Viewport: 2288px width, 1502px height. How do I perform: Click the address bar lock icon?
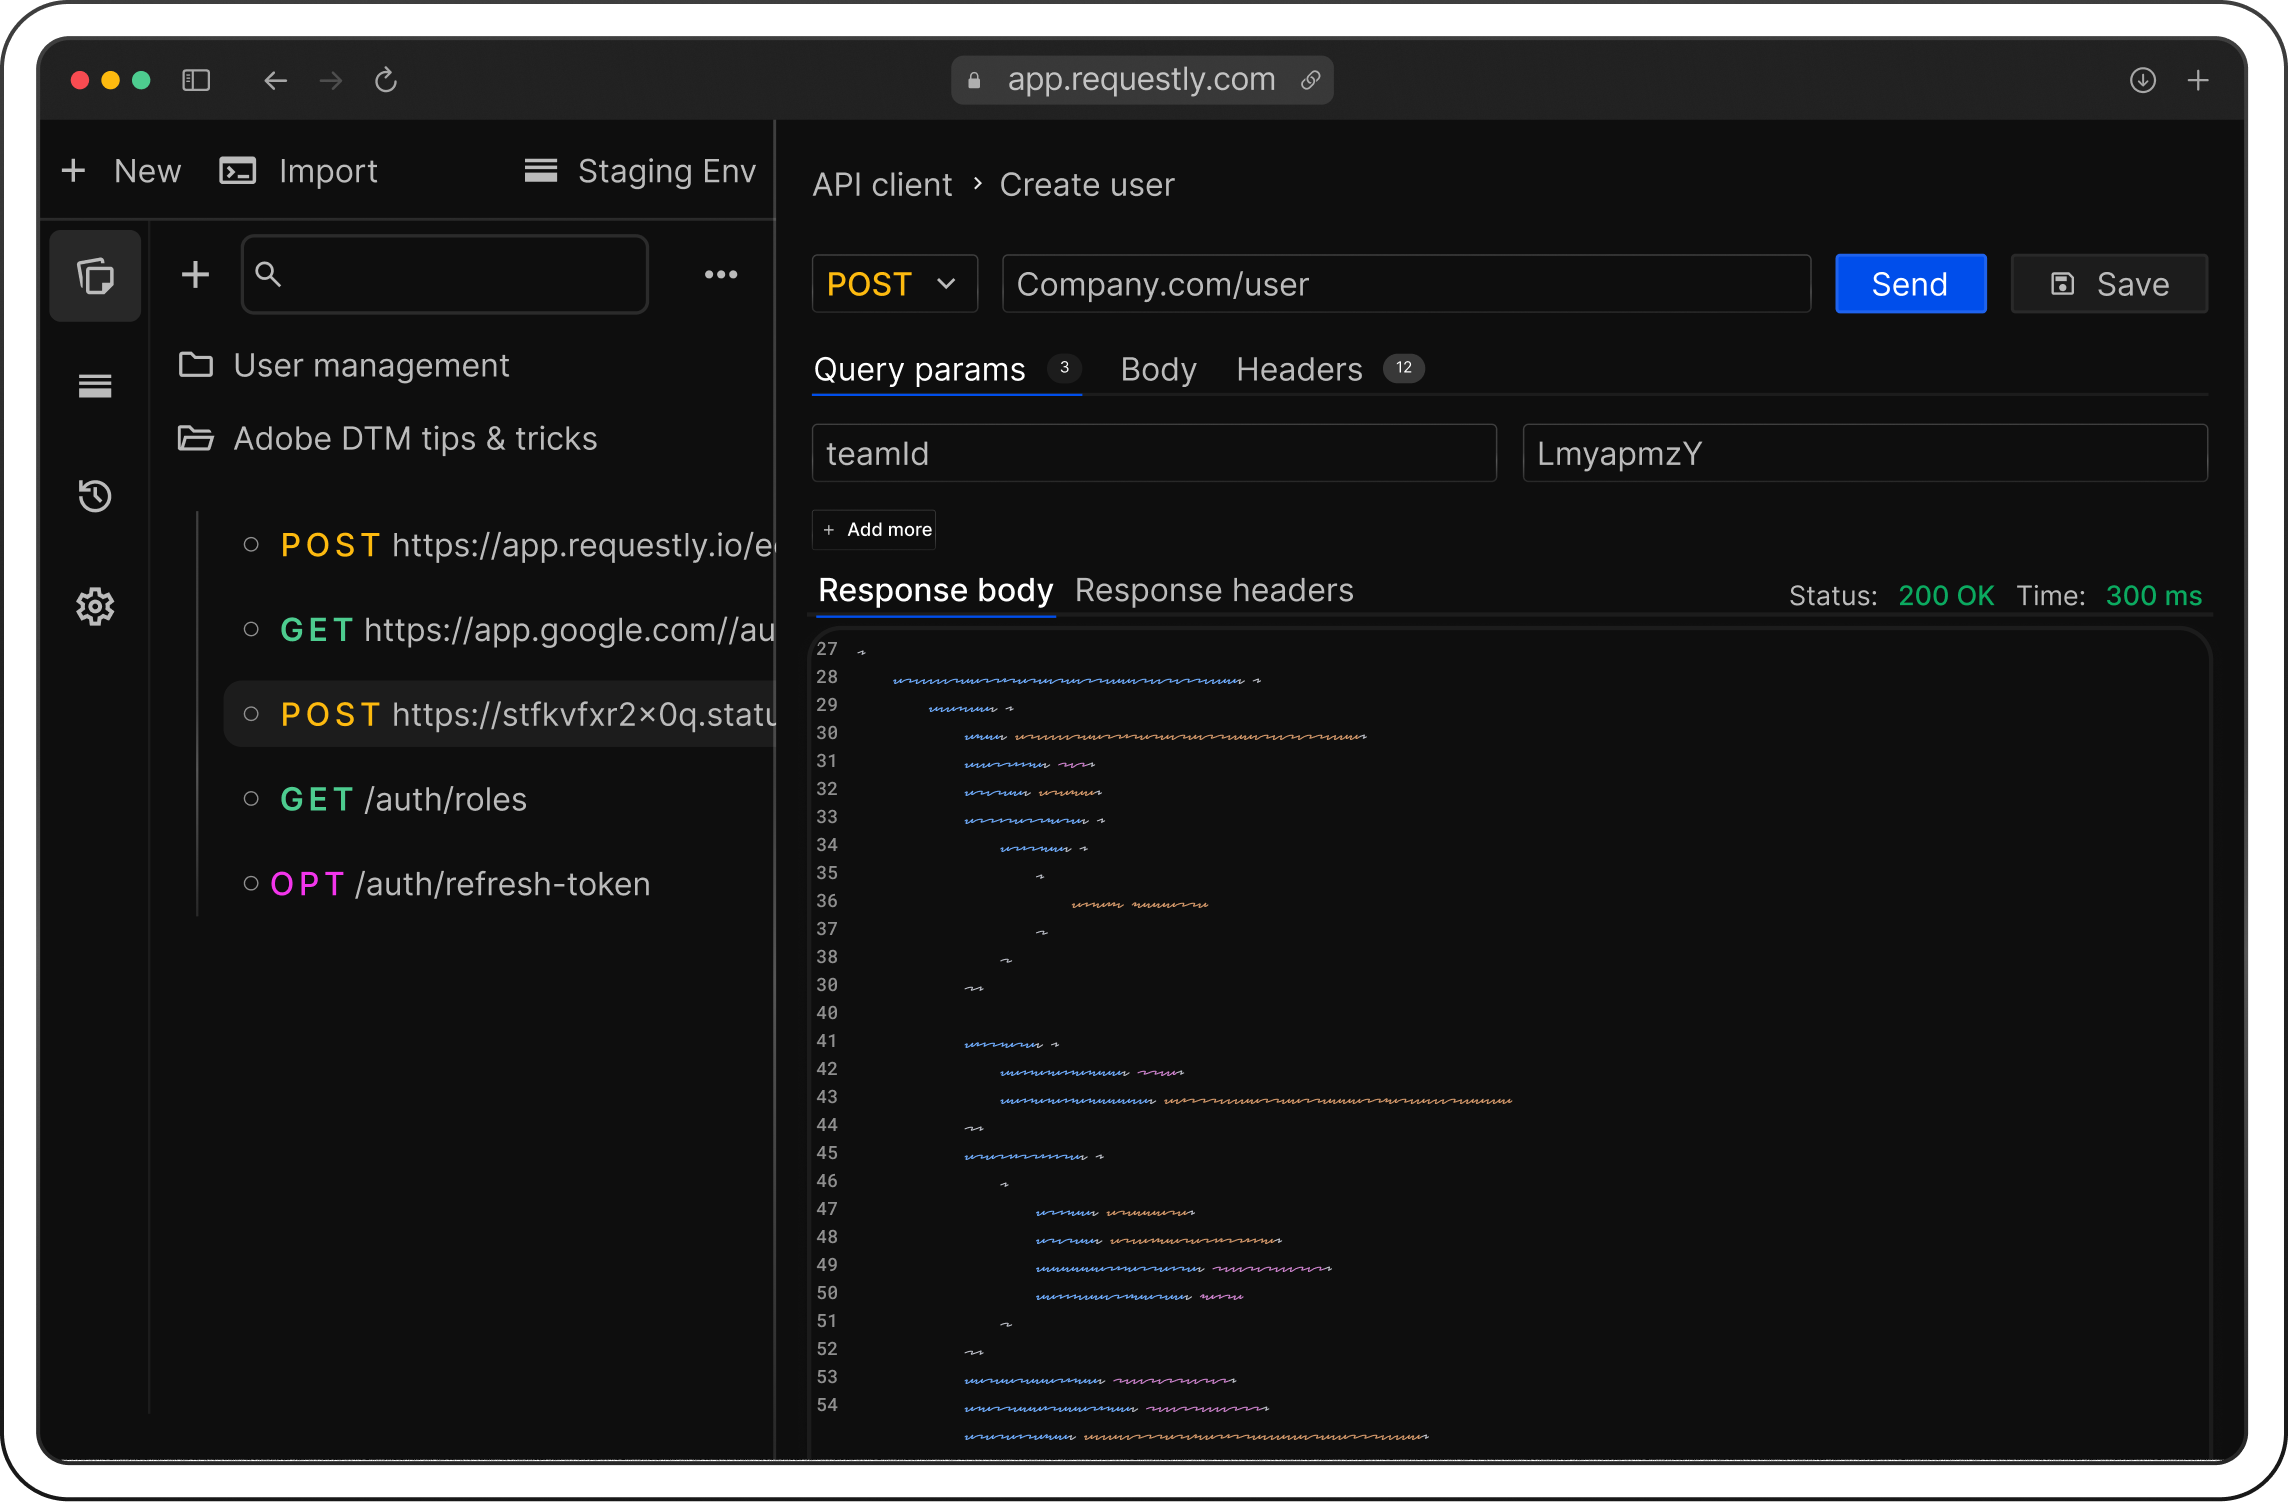pos(974,80)
